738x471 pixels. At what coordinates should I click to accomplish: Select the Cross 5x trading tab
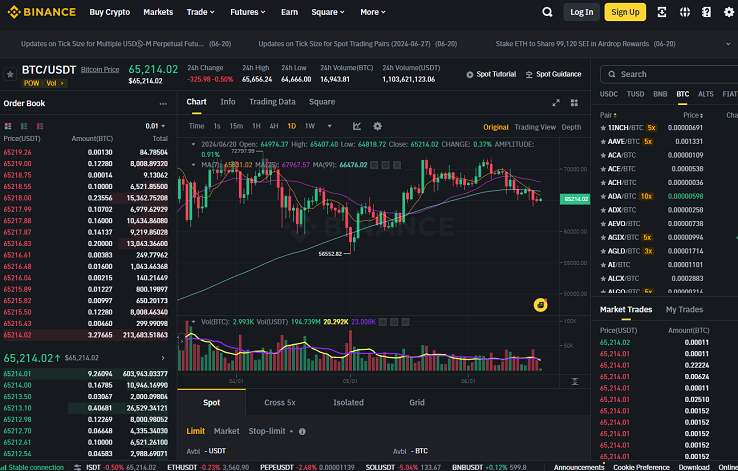click(x=280, y=402)
